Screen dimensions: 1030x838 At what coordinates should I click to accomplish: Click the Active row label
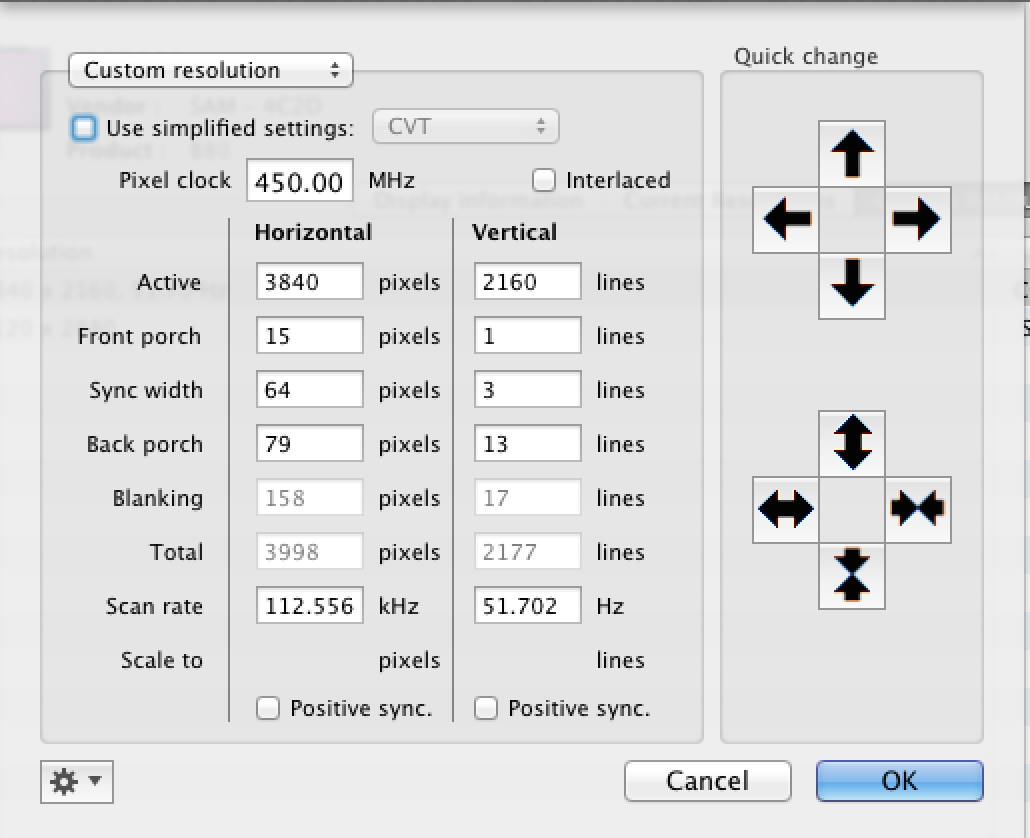(x=169, y=282)
